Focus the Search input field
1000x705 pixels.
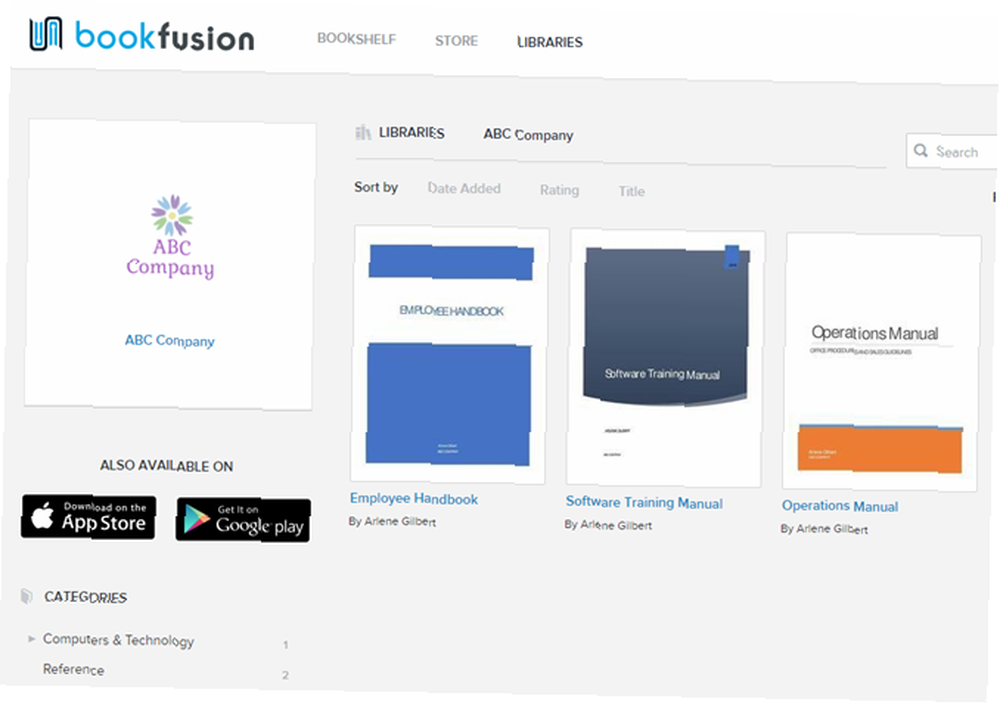coord(953,151)
